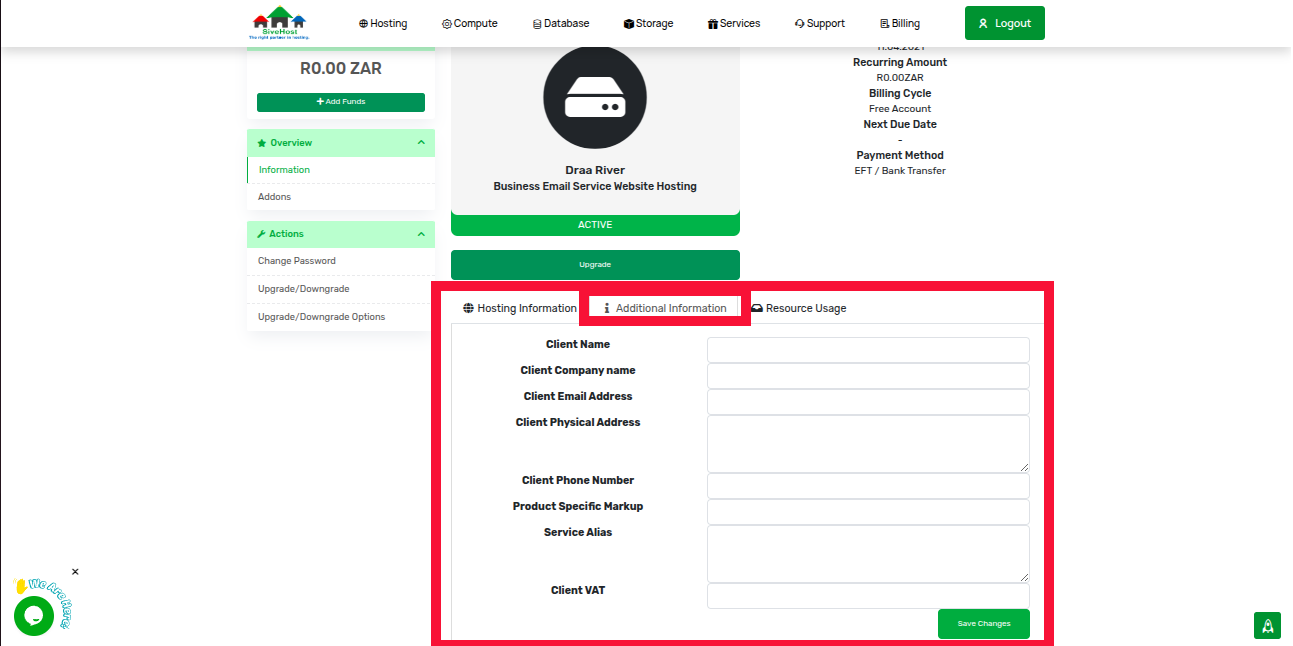Open the Support menu
The height and width of the screenshot is (646, 1293).
(820, 23)
